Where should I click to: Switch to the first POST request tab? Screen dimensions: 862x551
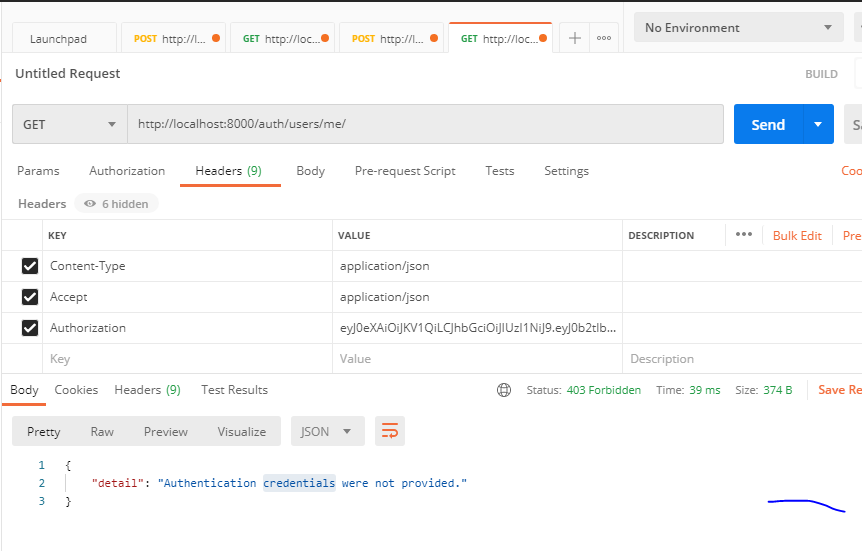(173, 38)
